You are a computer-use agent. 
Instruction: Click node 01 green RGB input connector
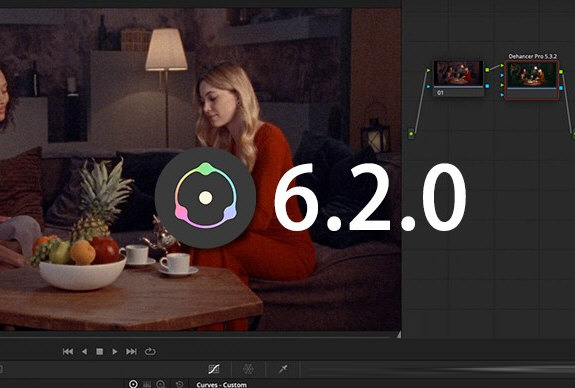click(x=428, y=70)
